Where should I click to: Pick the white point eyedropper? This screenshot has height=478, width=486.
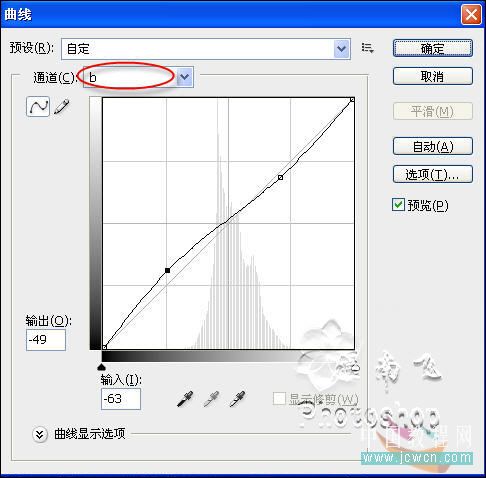[238, 399]
